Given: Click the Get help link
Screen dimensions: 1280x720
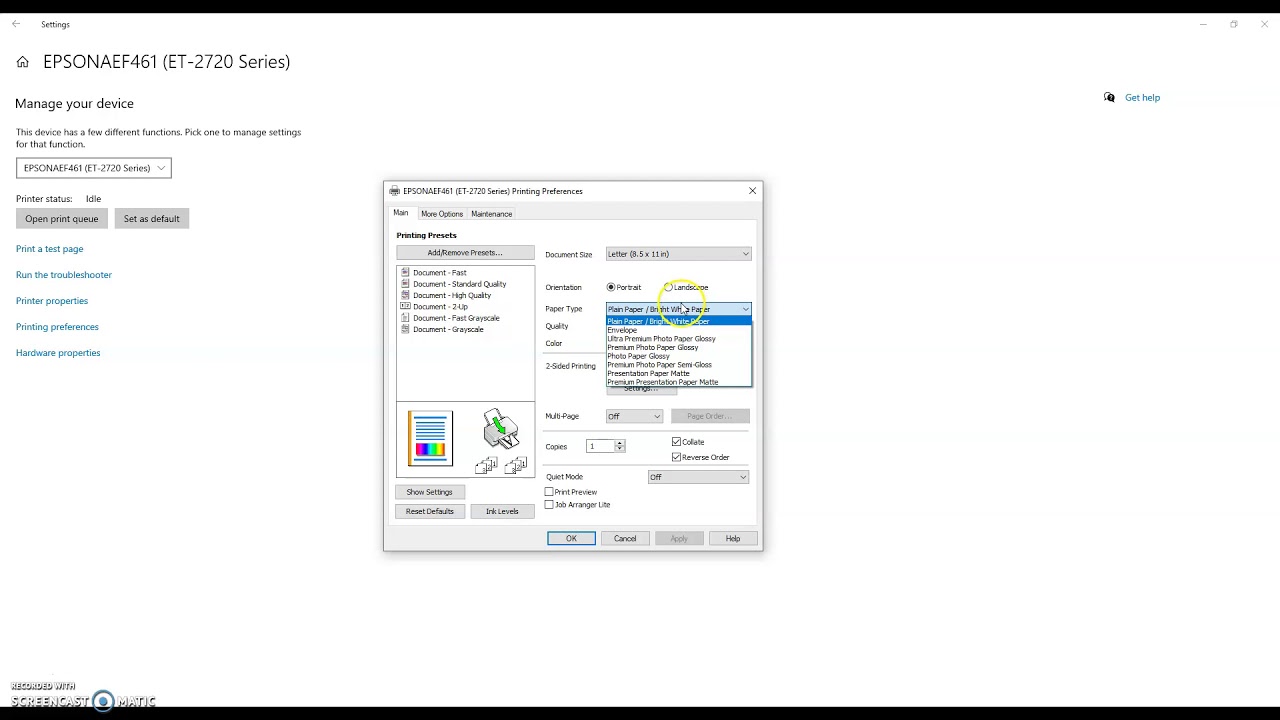Looking at the screenshot, I should pos(1142,98).
